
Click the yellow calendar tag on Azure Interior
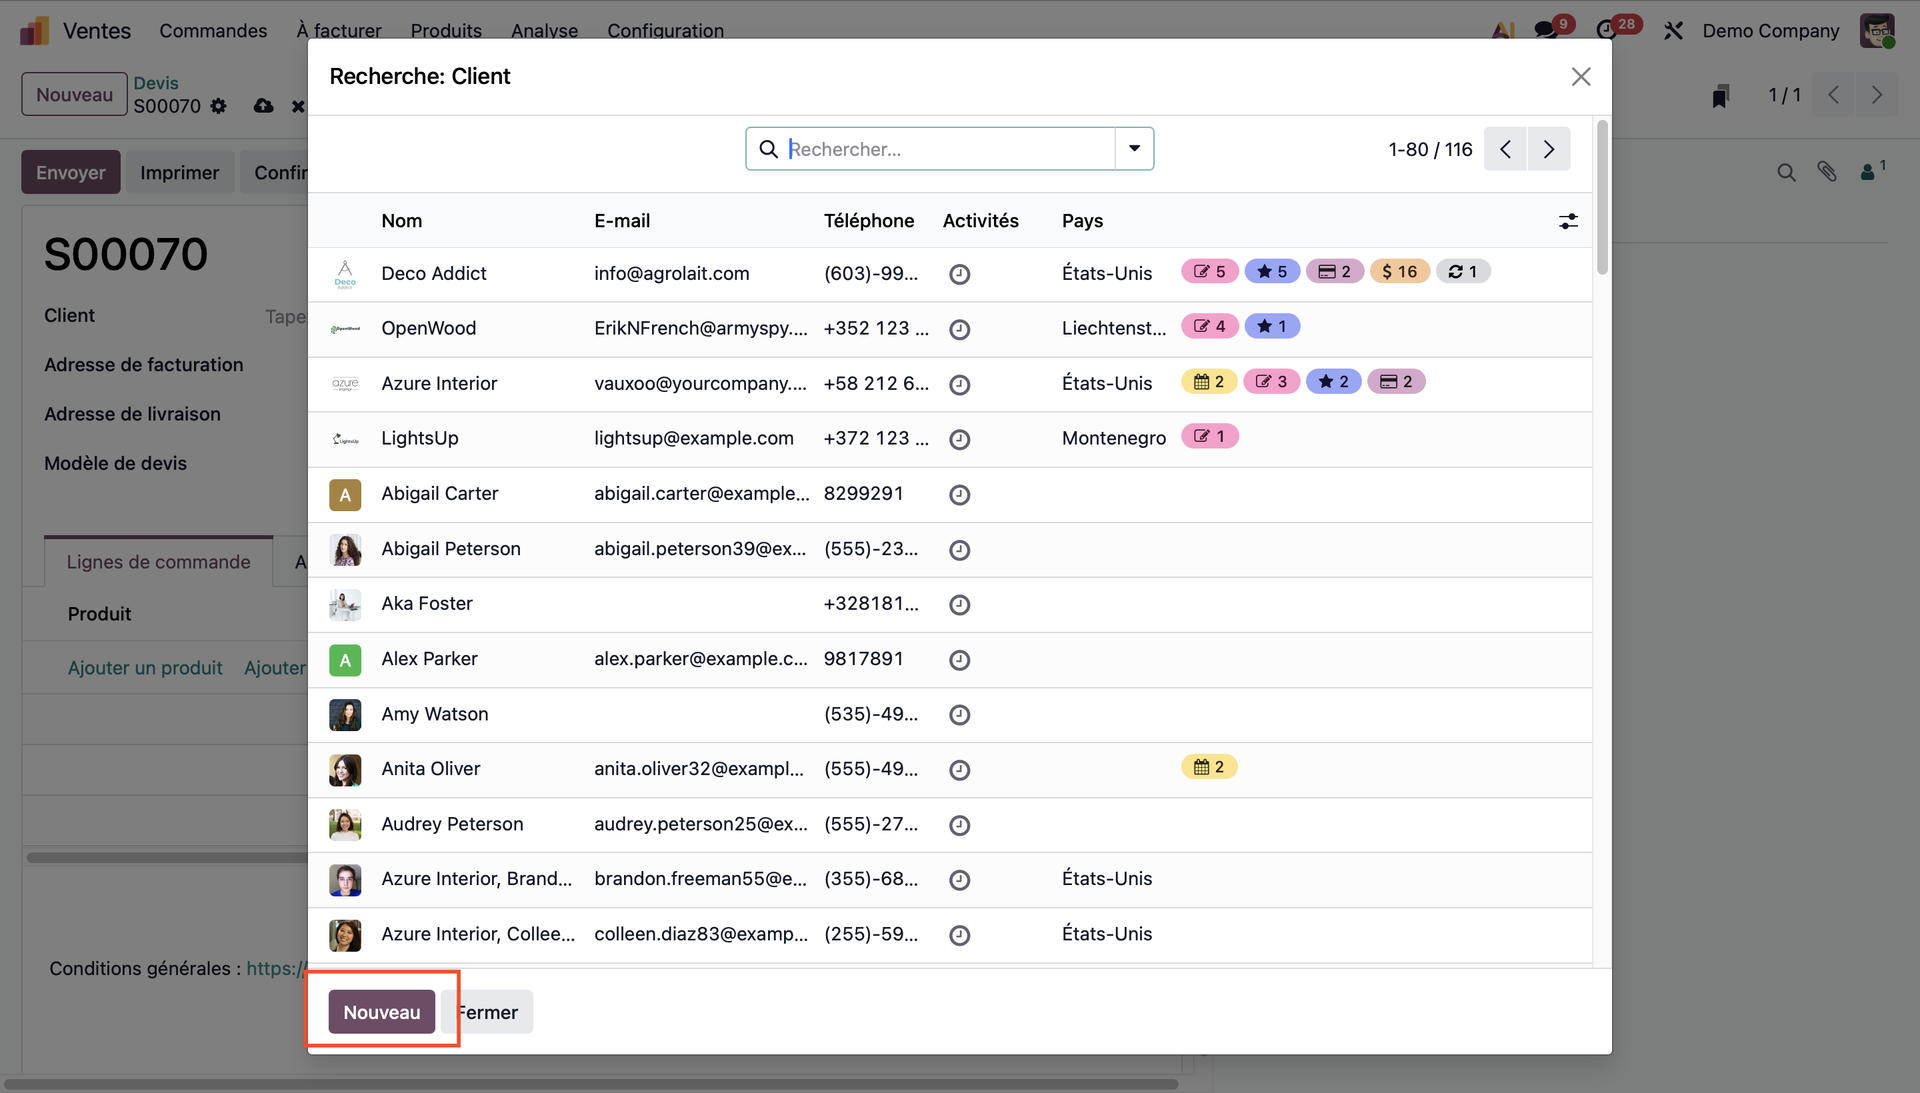point(1209,382)
